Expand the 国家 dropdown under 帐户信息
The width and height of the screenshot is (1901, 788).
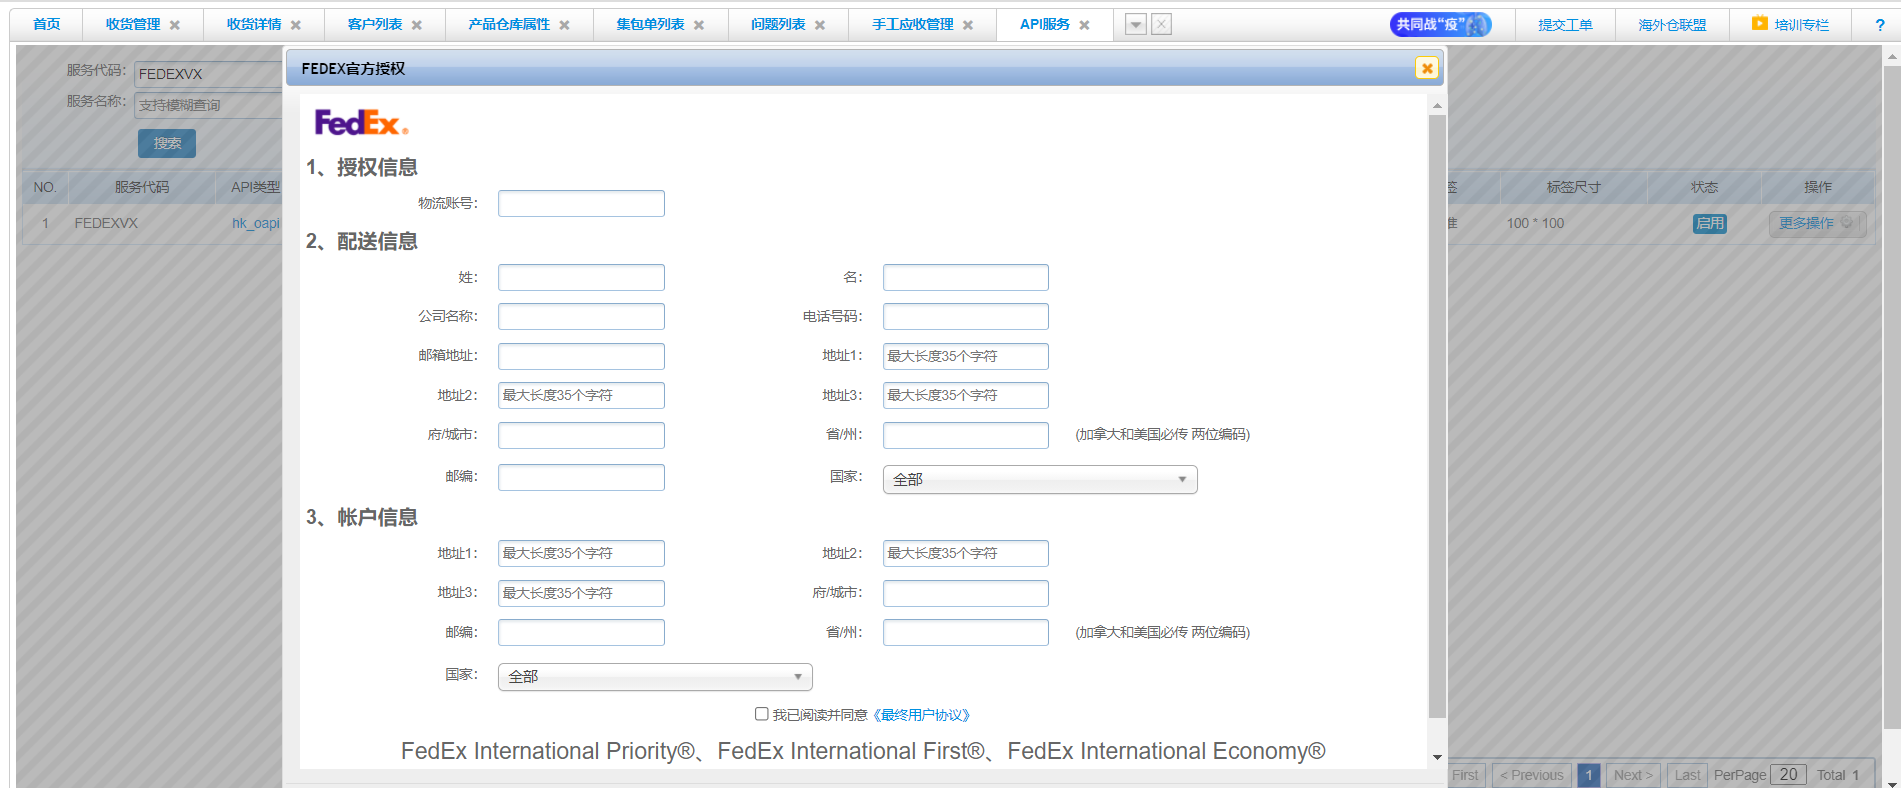click(654, 677)
